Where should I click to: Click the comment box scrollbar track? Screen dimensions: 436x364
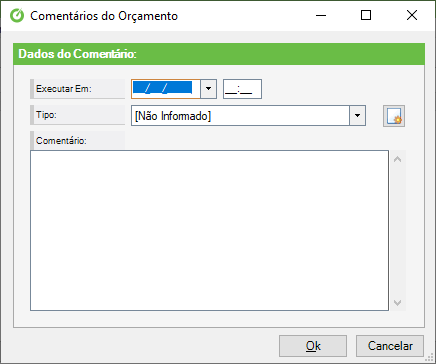click(397, 231)
